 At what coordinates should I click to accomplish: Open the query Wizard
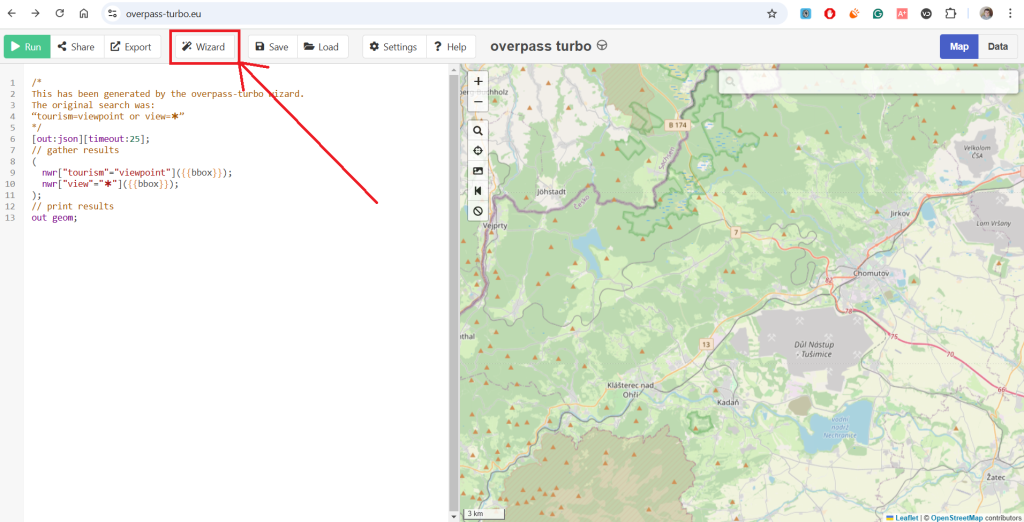point(204,47)
